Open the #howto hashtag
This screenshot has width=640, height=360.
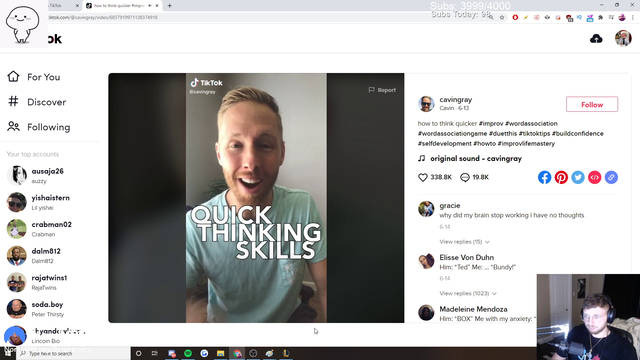[x=484, y=144]
